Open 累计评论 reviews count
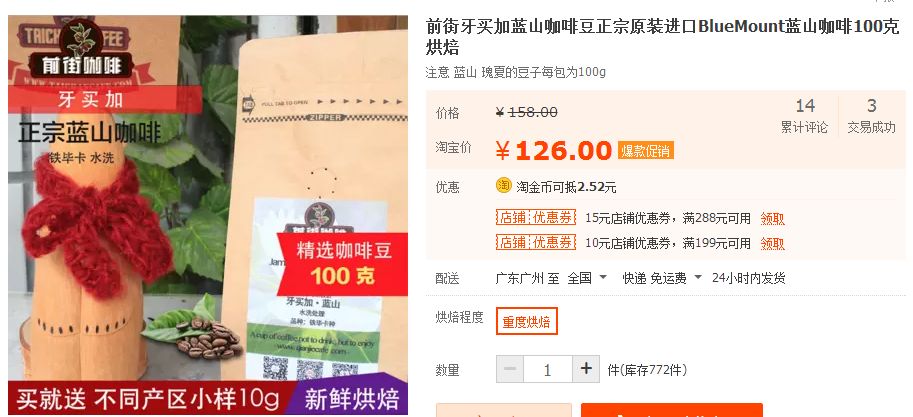This screenshot has width=913, height=417. 804,116
